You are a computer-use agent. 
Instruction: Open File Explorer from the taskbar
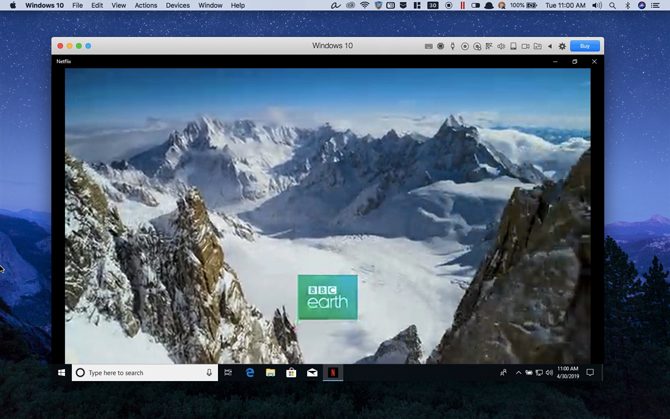coord(270,372)
